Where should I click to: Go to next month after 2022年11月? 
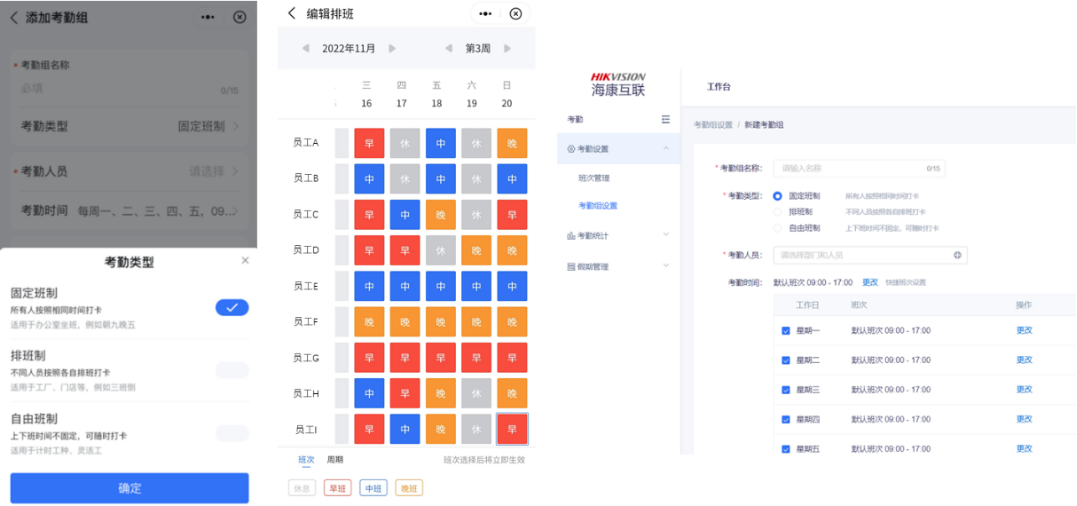click(x=392, y=48)
